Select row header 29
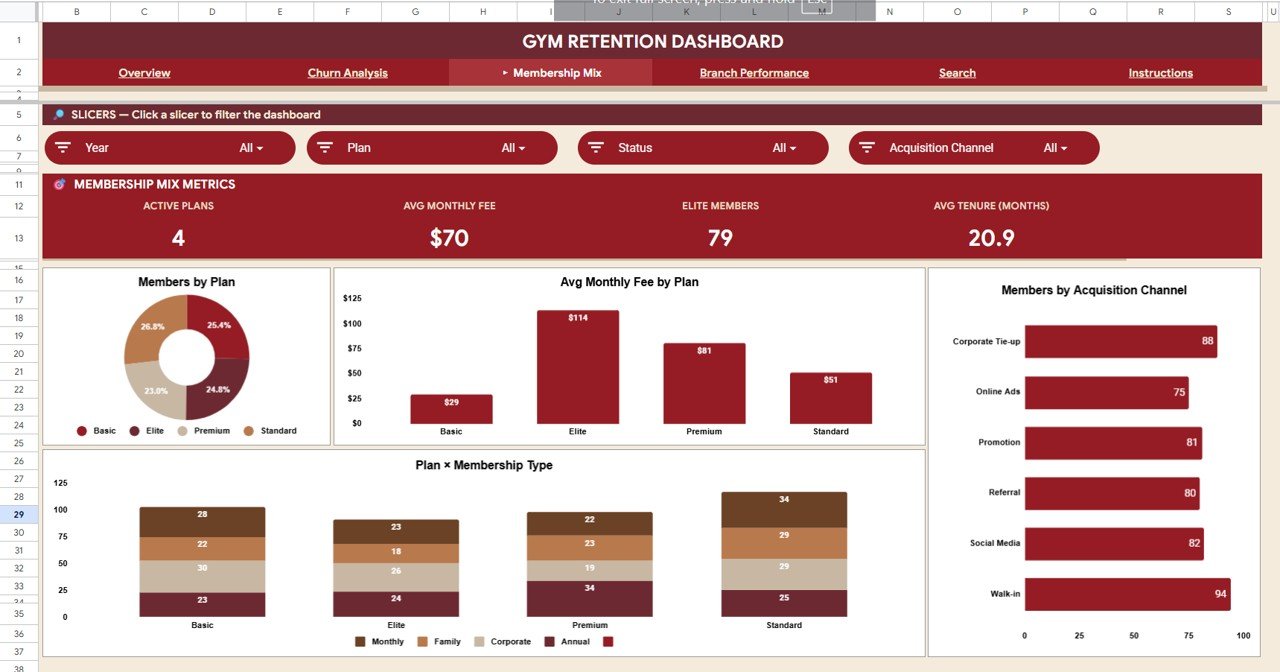 click(x=19, y=514)
